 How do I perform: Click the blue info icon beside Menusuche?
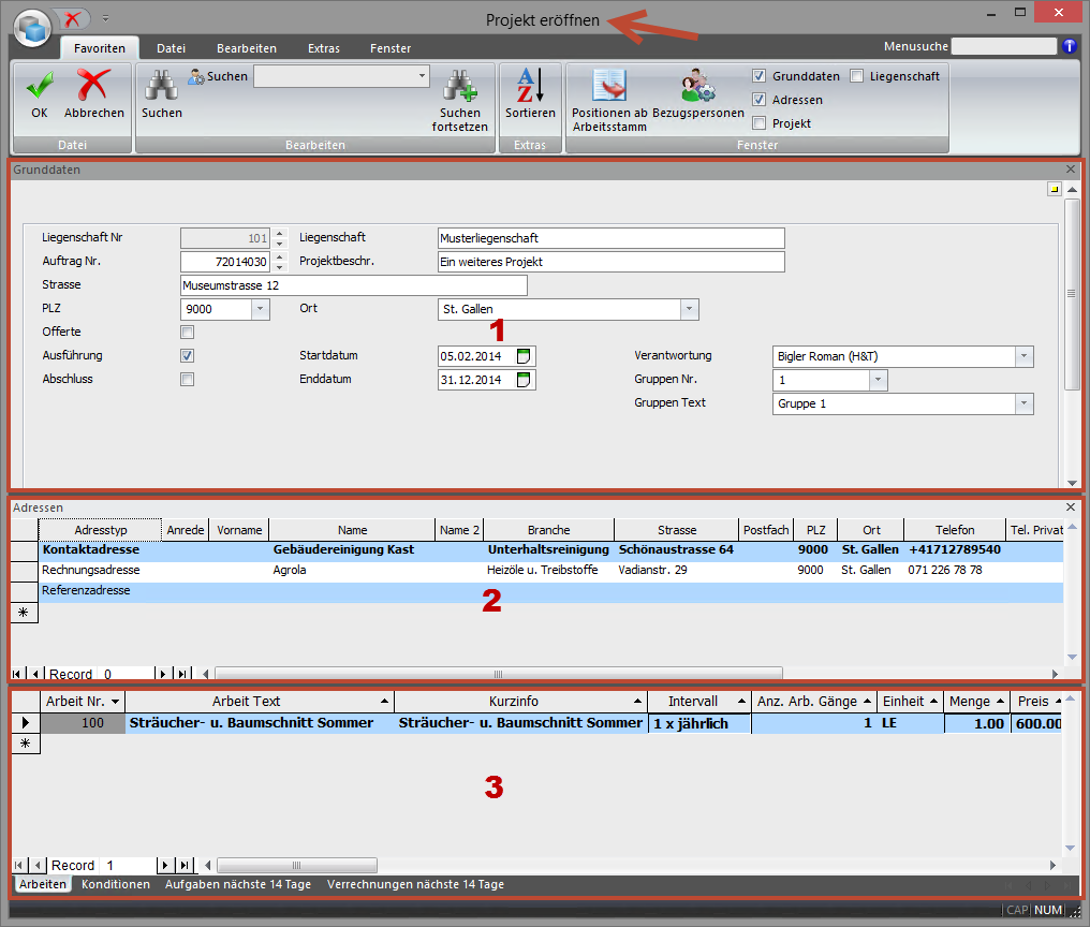(x=1069, y=46)
